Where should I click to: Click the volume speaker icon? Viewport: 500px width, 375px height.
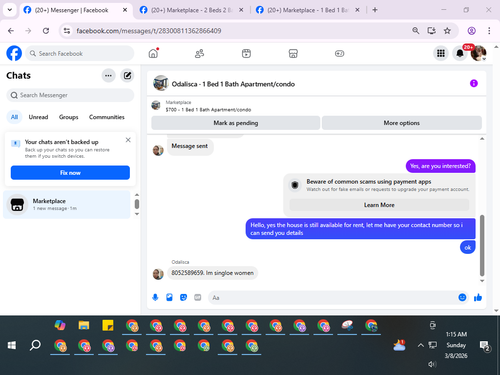click(x=432, y=364)
